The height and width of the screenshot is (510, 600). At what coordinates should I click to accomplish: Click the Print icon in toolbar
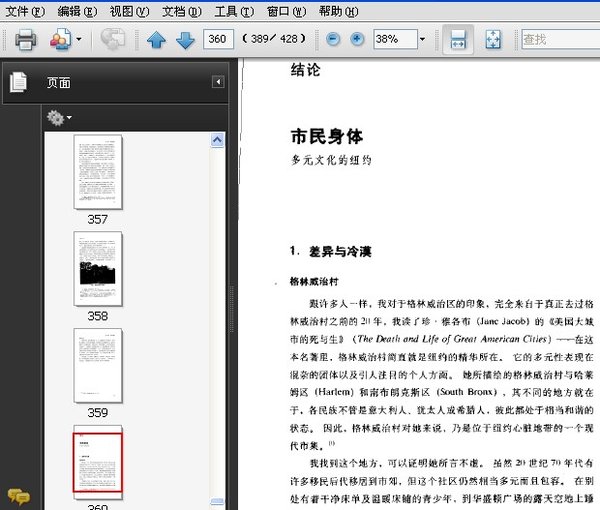point(24,40)
